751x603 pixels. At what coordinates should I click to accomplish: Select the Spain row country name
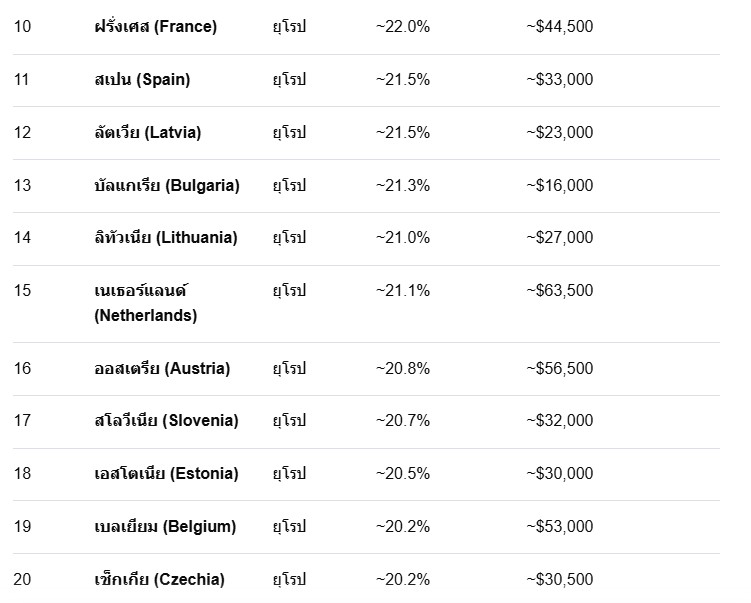[142, 79]
